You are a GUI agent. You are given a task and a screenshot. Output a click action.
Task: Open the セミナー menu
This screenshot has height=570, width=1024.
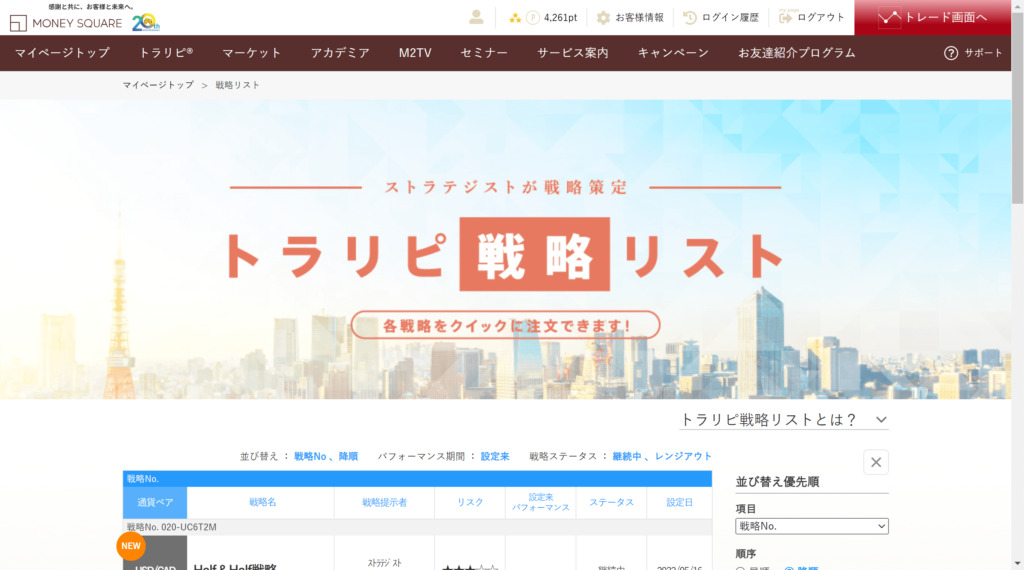click(484, 53)
